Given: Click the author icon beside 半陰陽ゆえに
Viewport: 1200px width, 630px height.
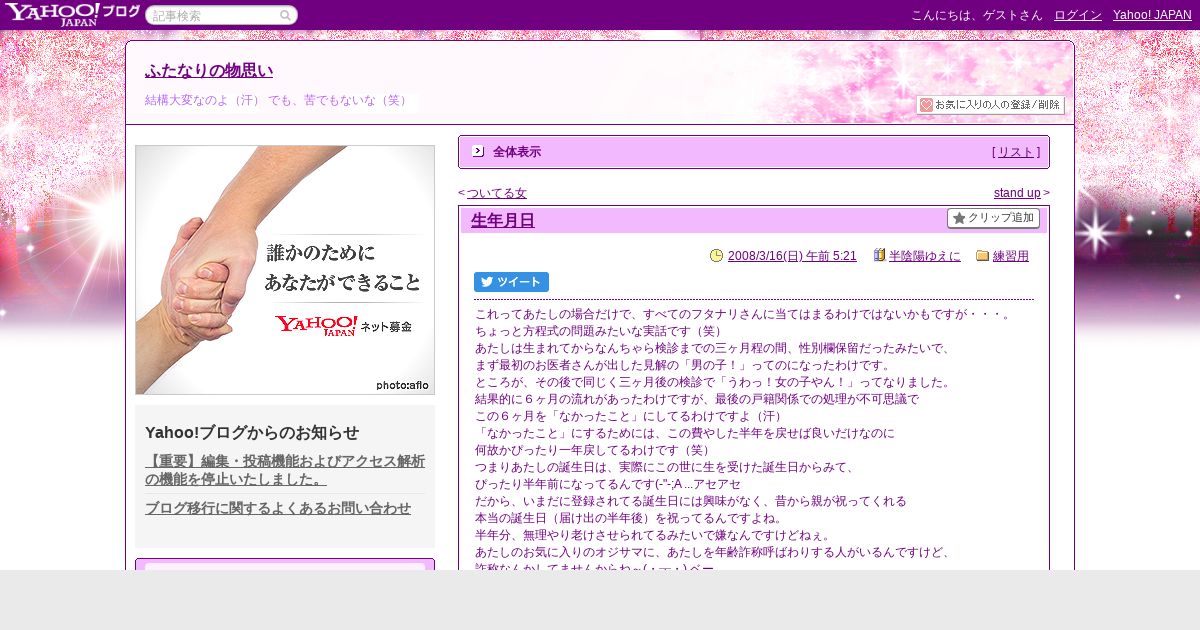Looking at the screenshot, I should (879, 256).
